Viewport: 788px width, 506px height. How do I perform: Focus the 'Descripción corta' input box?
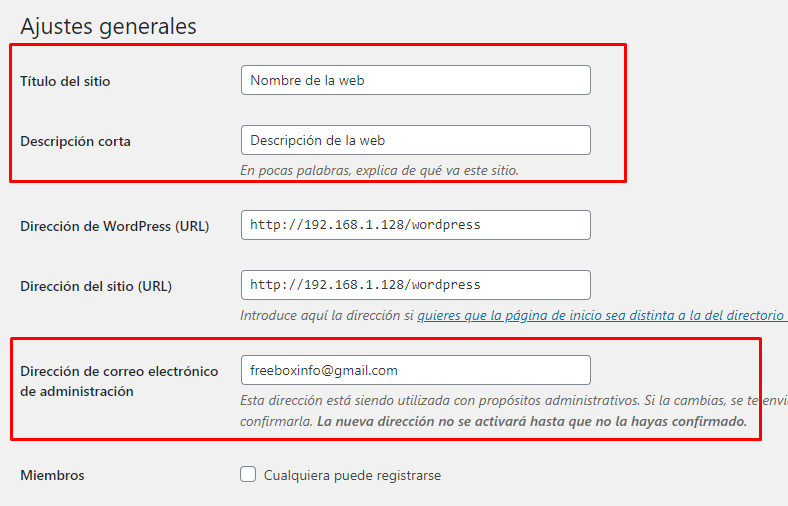point(415,140)
